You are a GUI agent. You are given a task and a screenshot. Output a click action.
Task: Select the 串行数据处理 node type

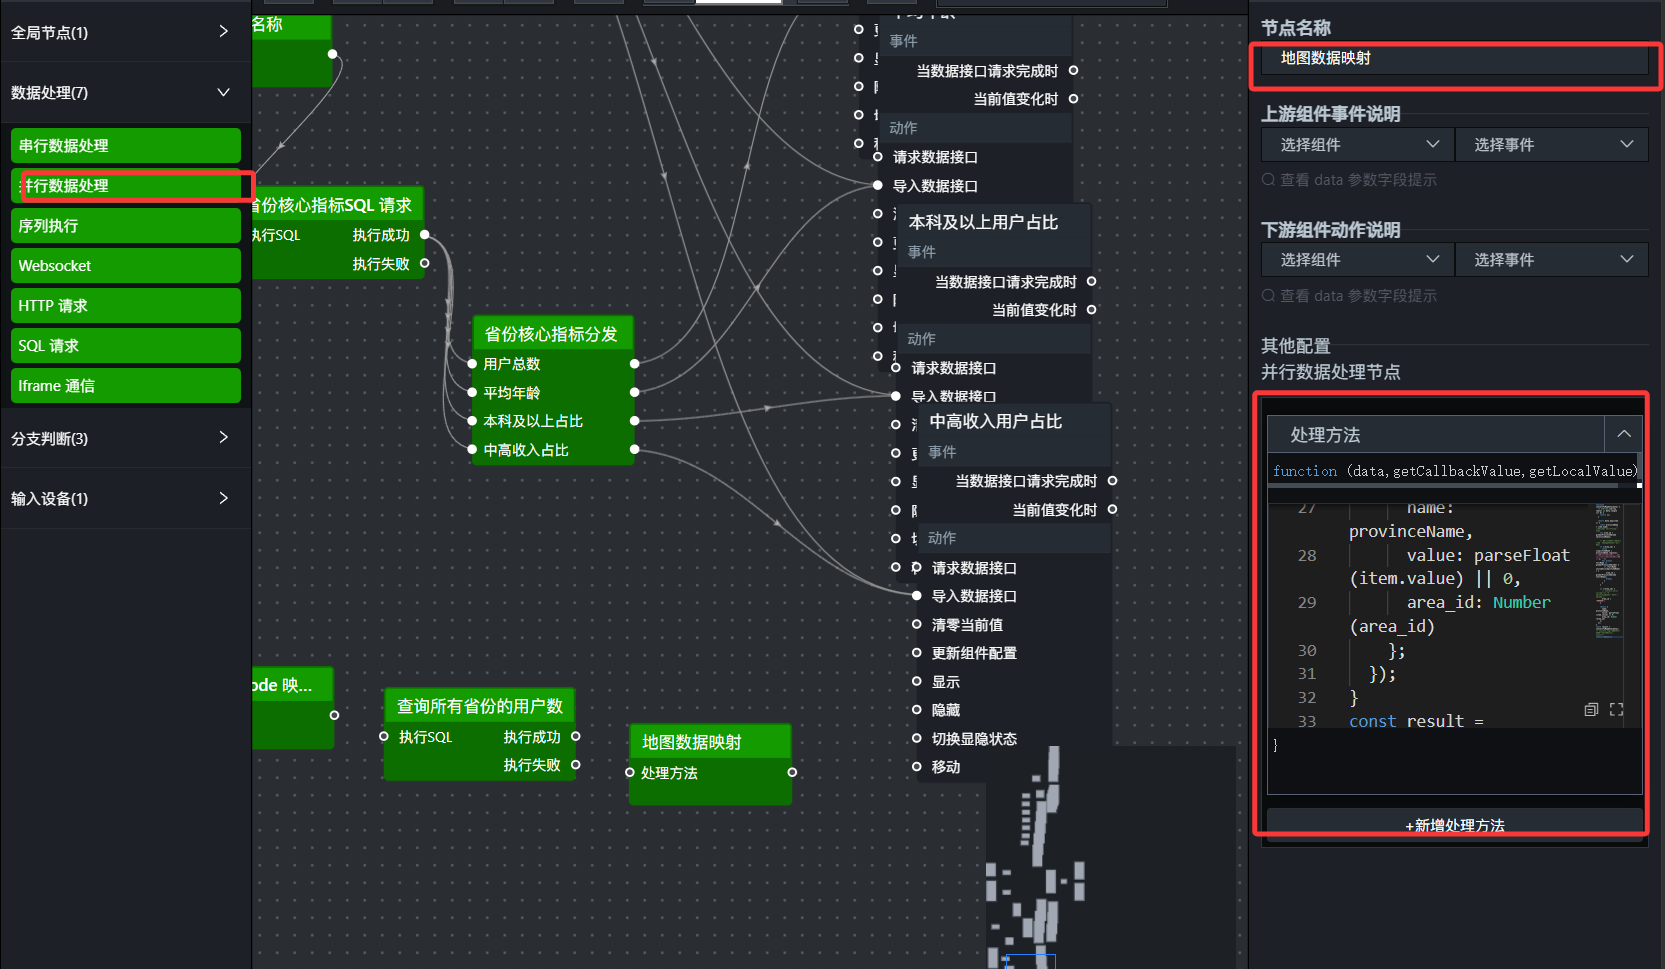(126, 145)
